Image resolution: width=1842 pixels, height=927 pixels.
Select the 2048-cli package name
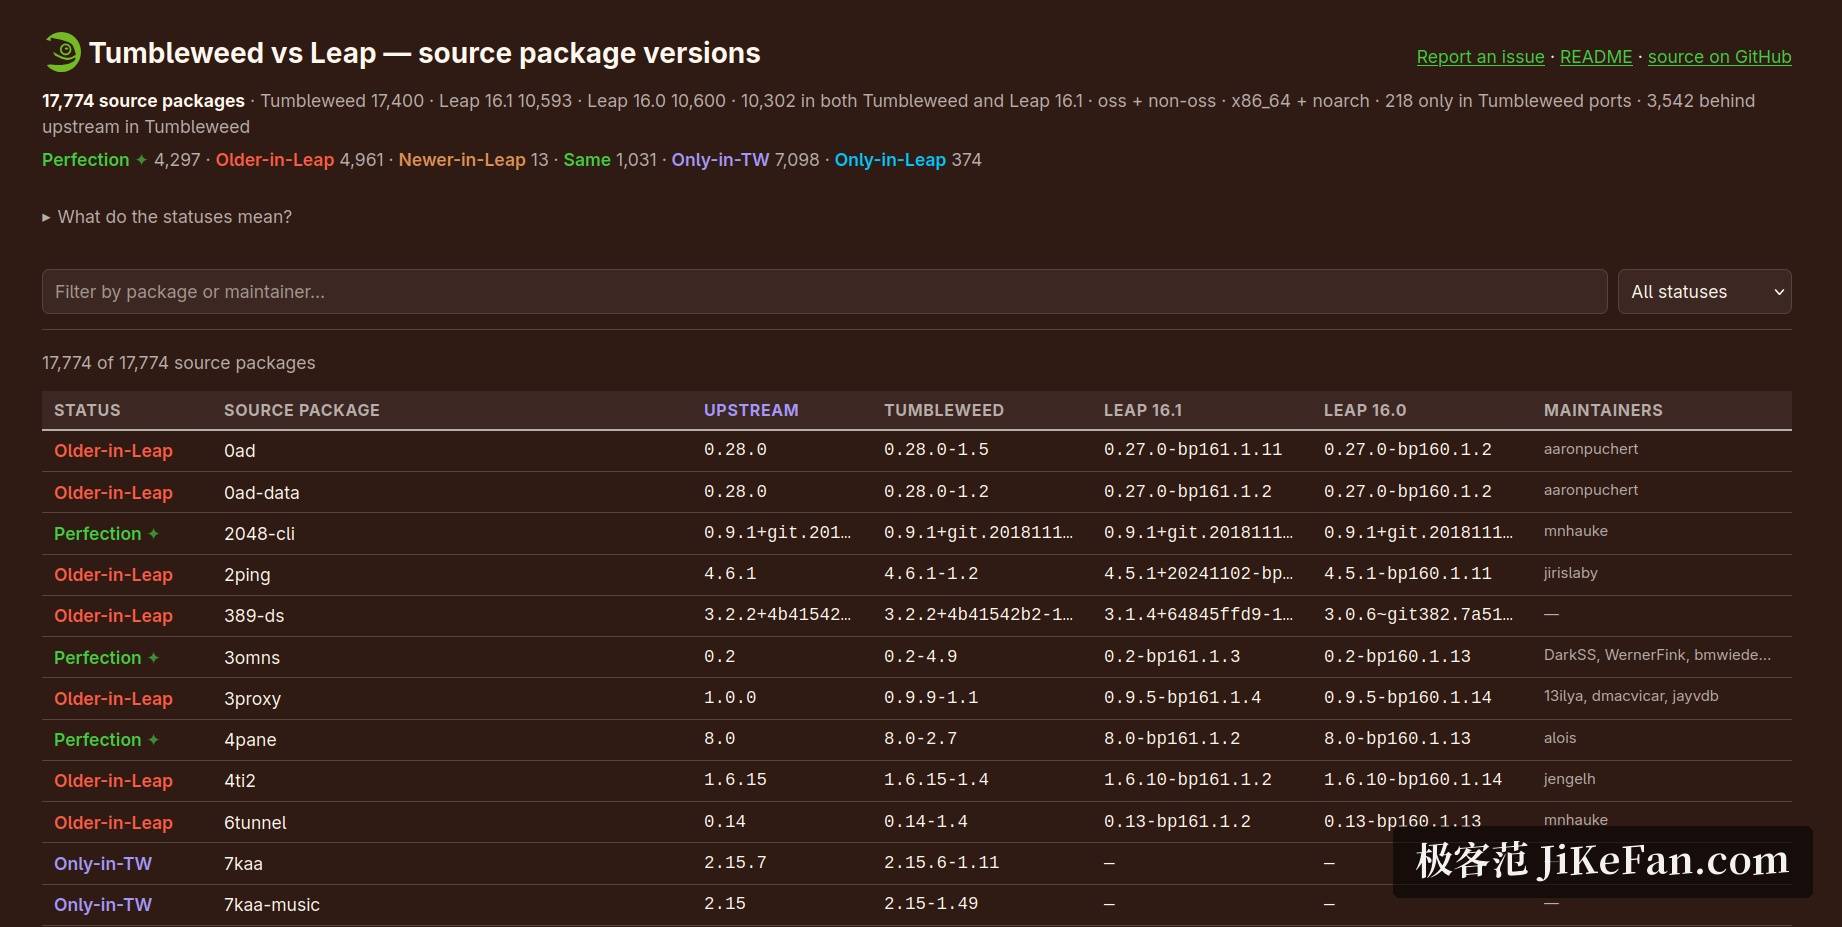coord(259,534)
